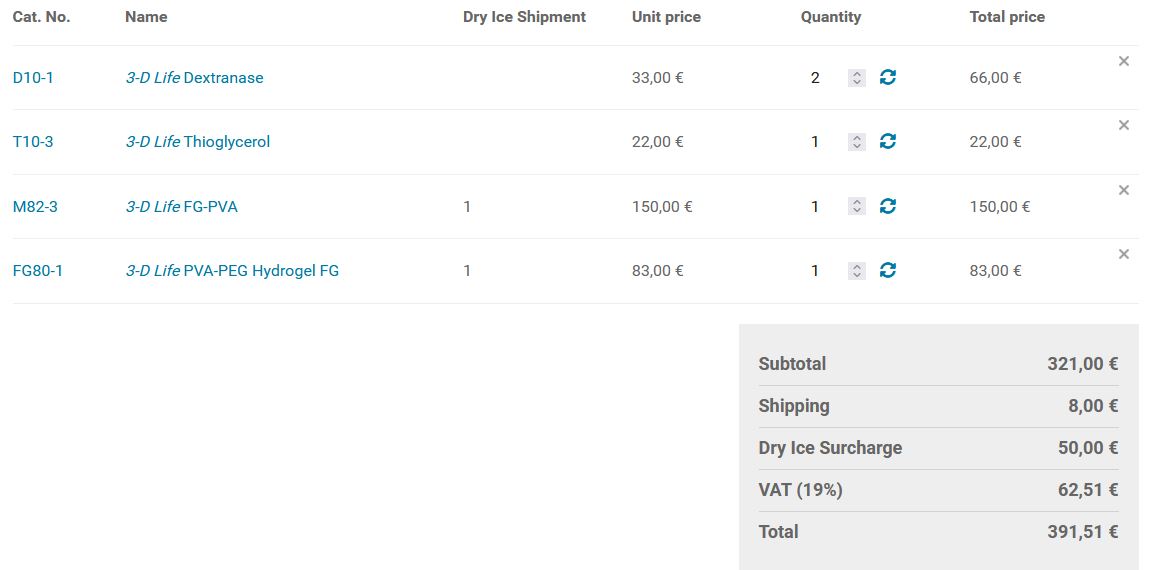Click catalog number FG80-1
This screenshot has width=1159, height=570.
(x=37, y=271)
